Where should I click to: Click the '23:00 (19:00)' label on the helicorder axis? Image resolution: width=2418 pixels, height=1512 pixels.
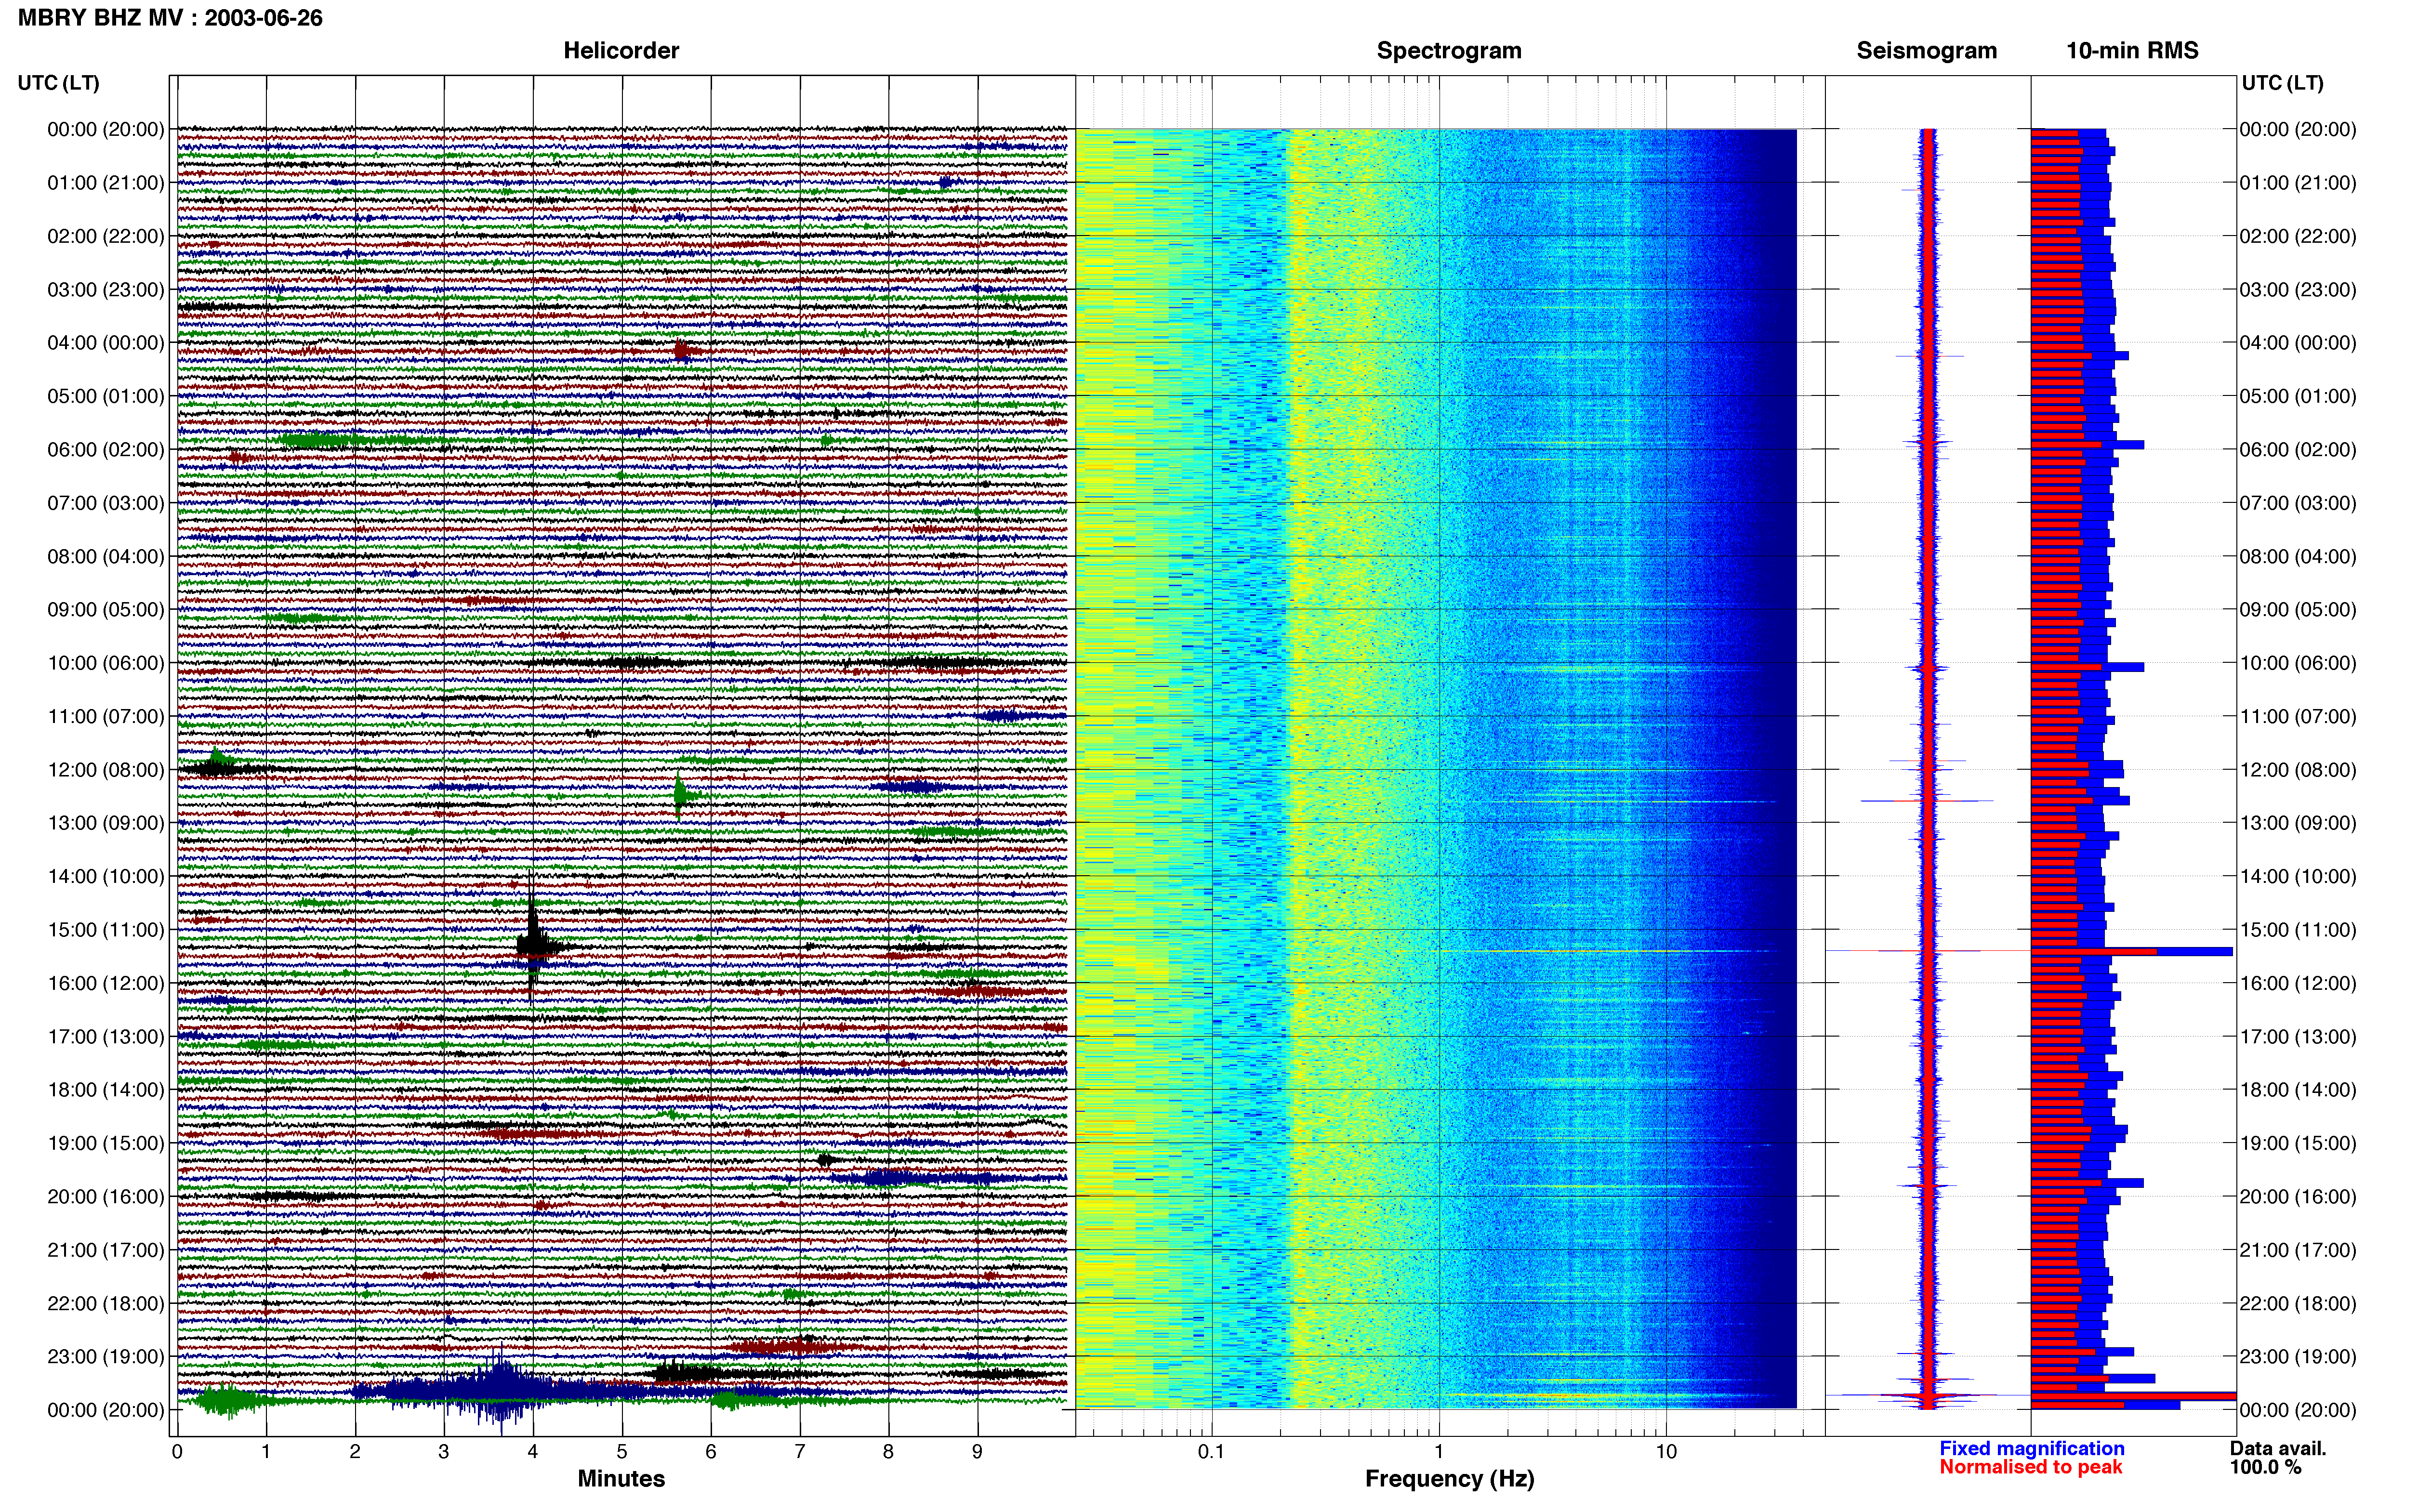[x=105, y=1356]
